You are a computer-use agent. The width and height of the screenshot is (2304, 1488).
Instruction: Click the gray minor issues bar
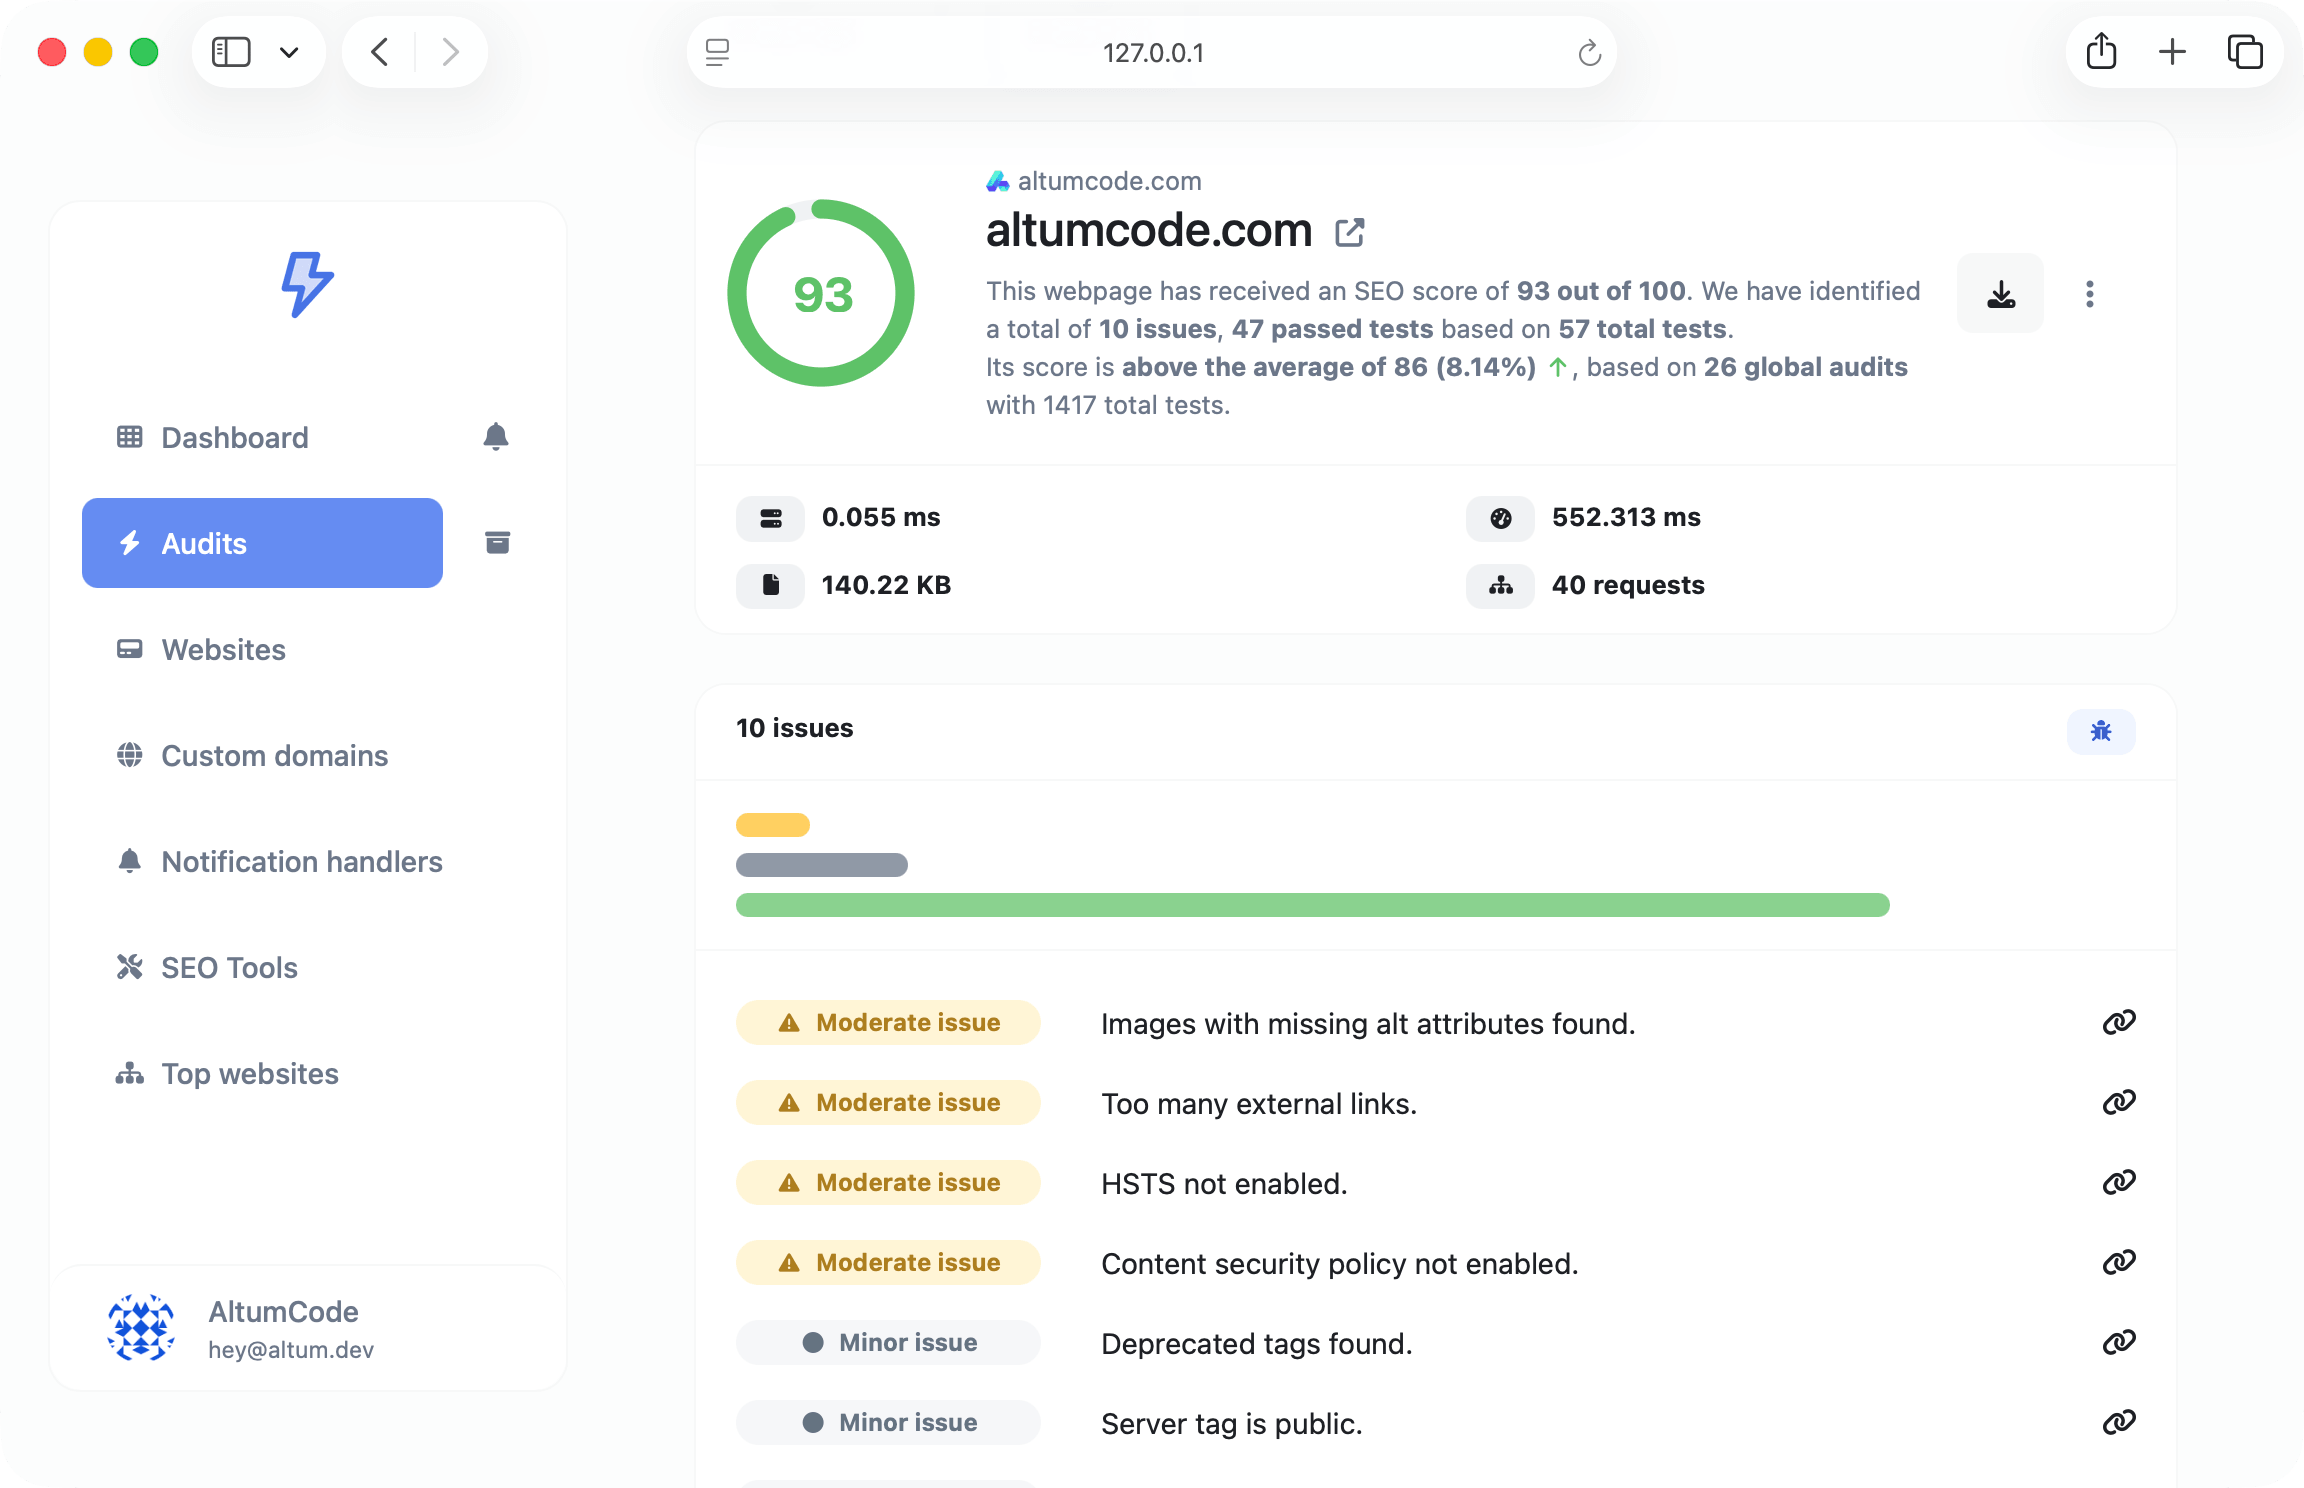[822, 865]
